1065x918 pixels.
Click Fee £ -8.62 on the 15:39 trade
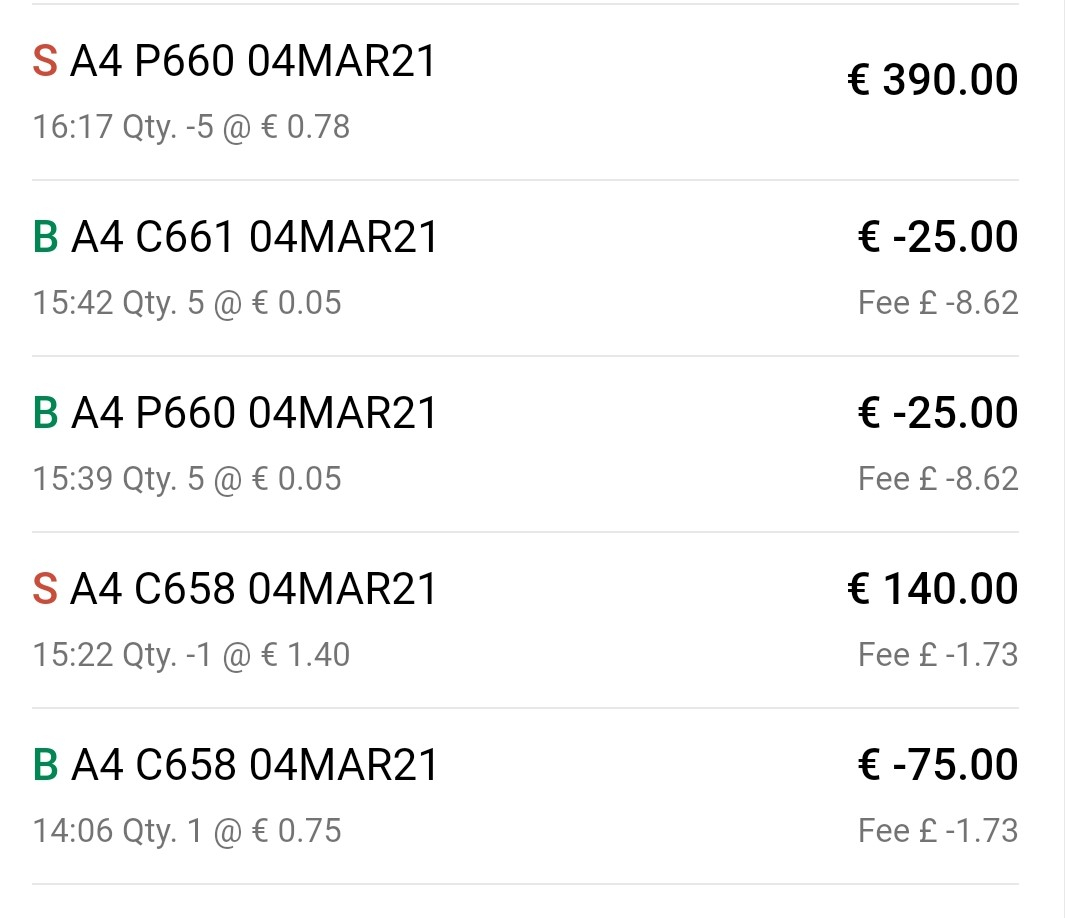coord(938,479)
